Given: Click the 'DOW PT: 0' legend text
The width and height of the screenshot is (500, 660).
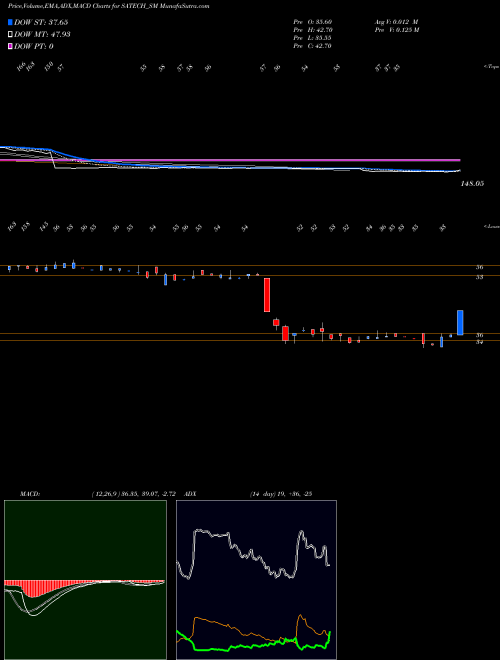Looking at the screenshot, I should point(34,47).
